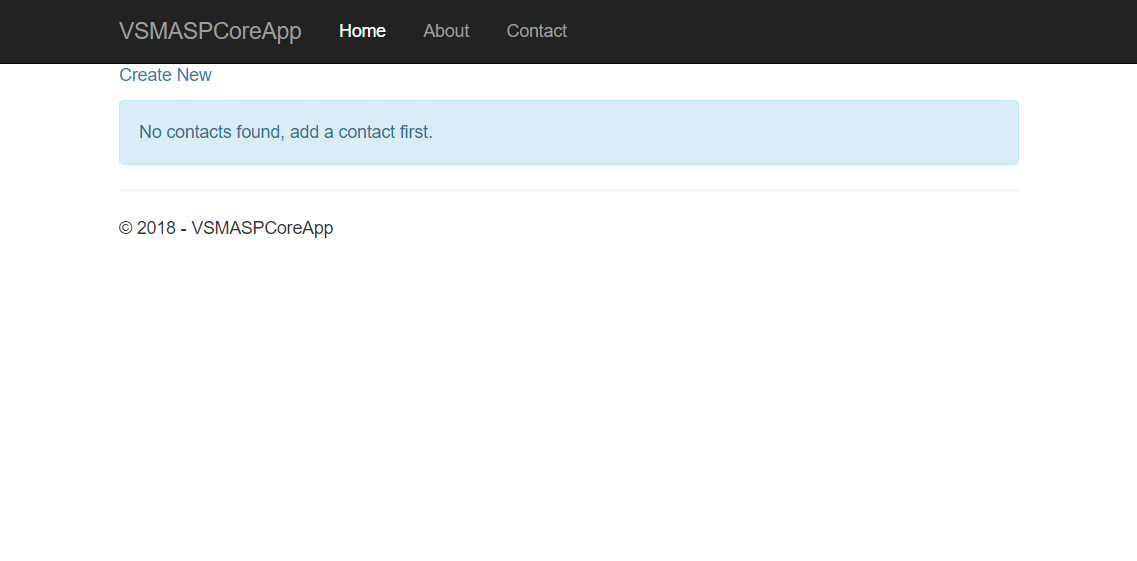The image size is (1137, 561).
Task: Click VSMASPCoreApp text in the footer
Action: 262,228
